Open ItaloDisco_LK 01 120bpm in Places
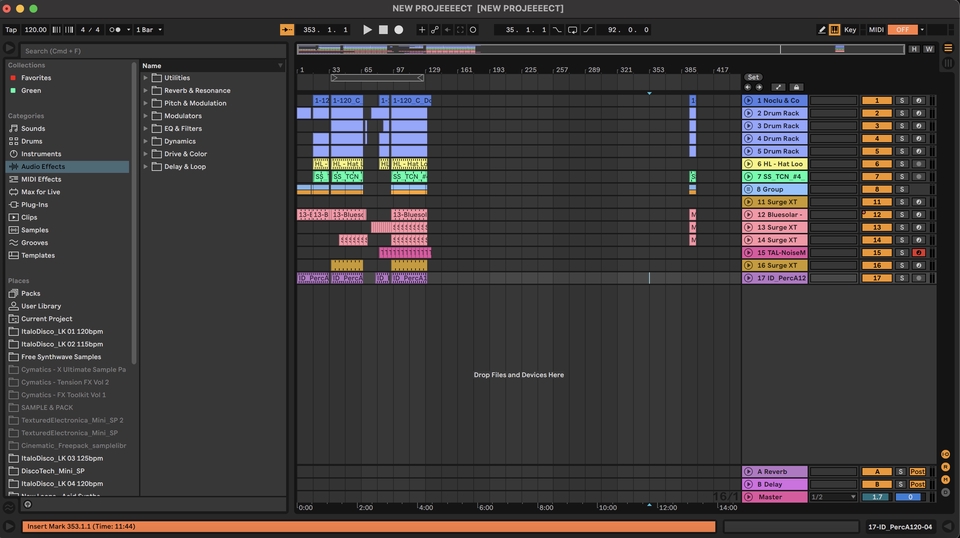 click(x=62, y=331)
